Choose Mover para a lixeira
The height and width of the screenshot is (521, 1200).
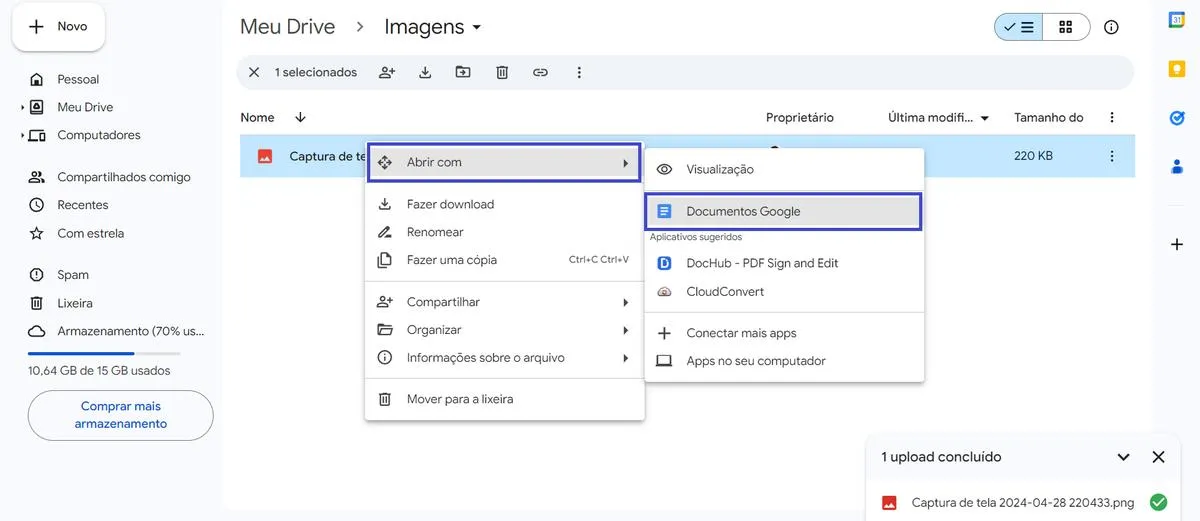click(504, 399)
